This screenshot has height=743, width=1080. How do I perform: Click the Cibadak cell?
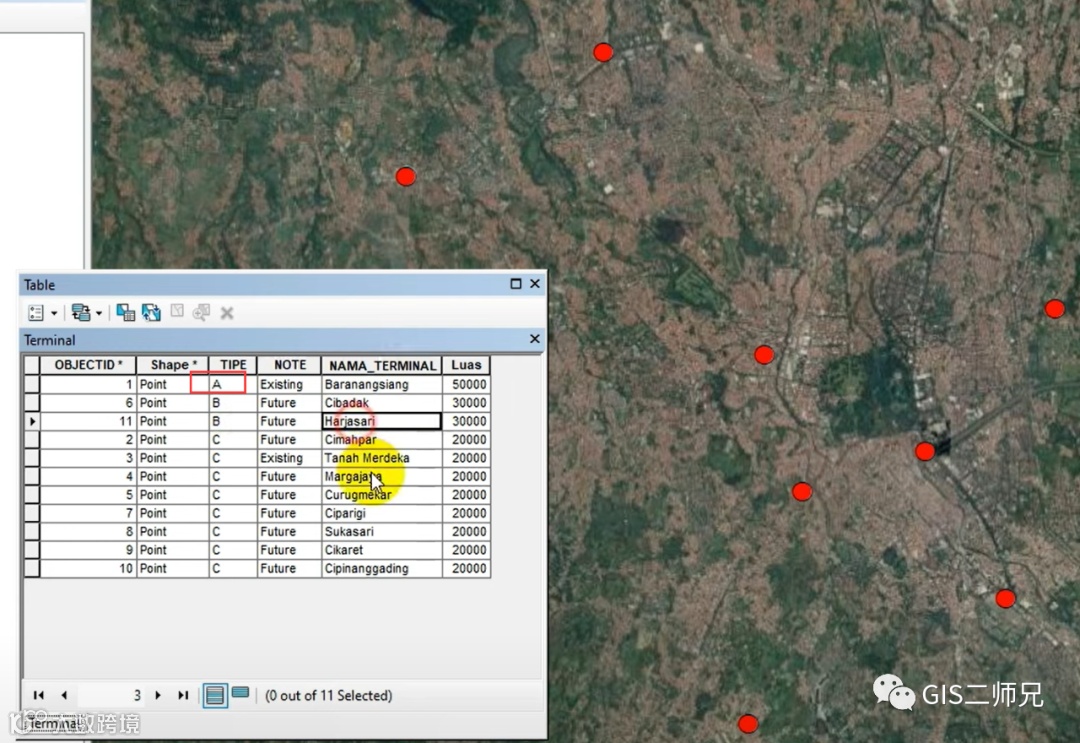(x=382, y=403)
